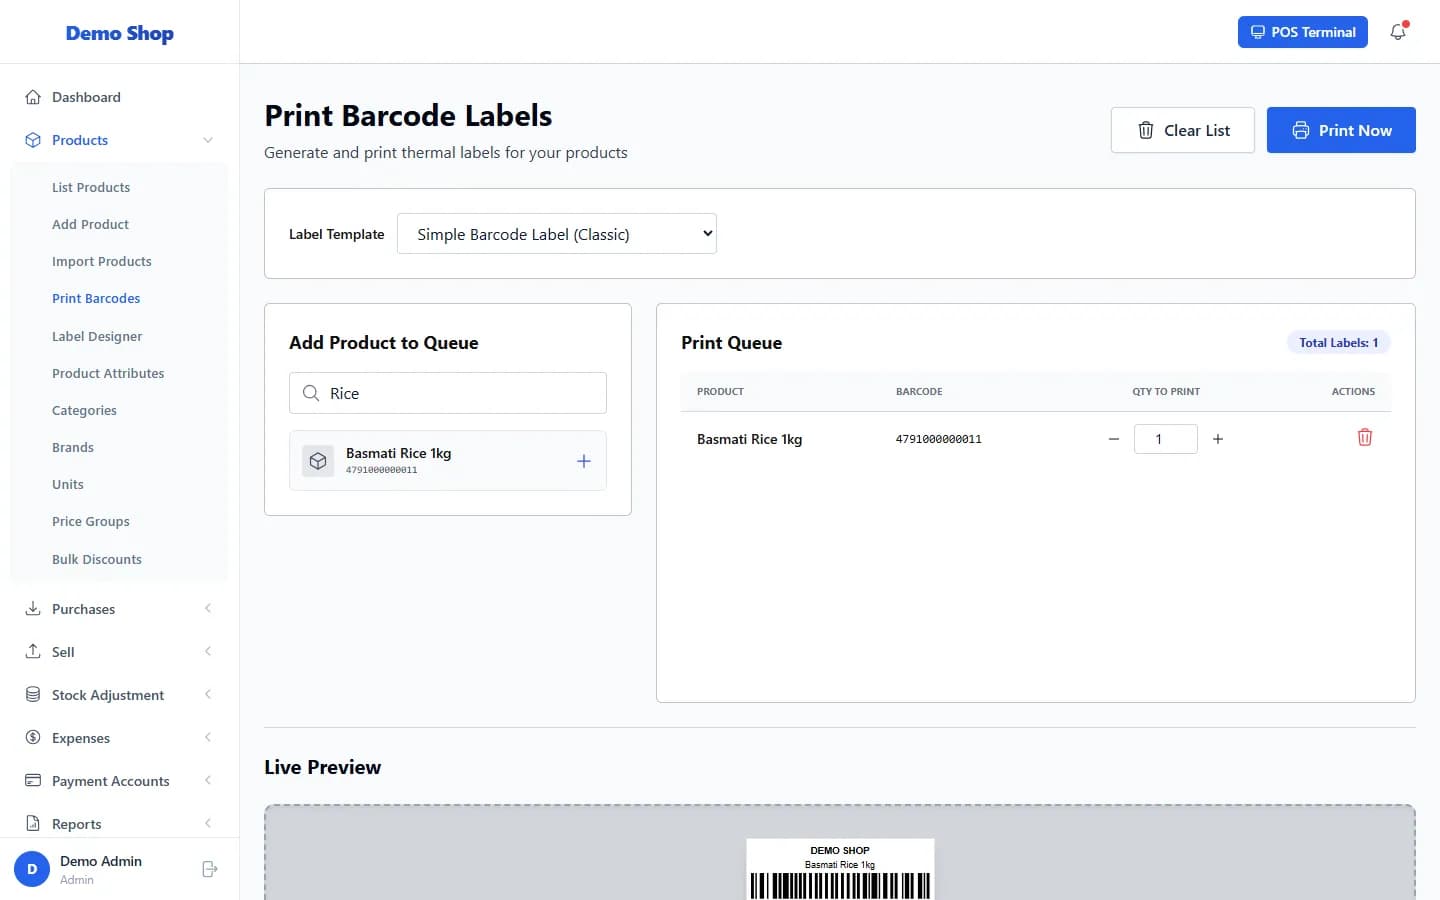The image size is (1440, 900).
Task: Delete Basmati Rice 1kg from print queue
Action: click(1364, 437)
